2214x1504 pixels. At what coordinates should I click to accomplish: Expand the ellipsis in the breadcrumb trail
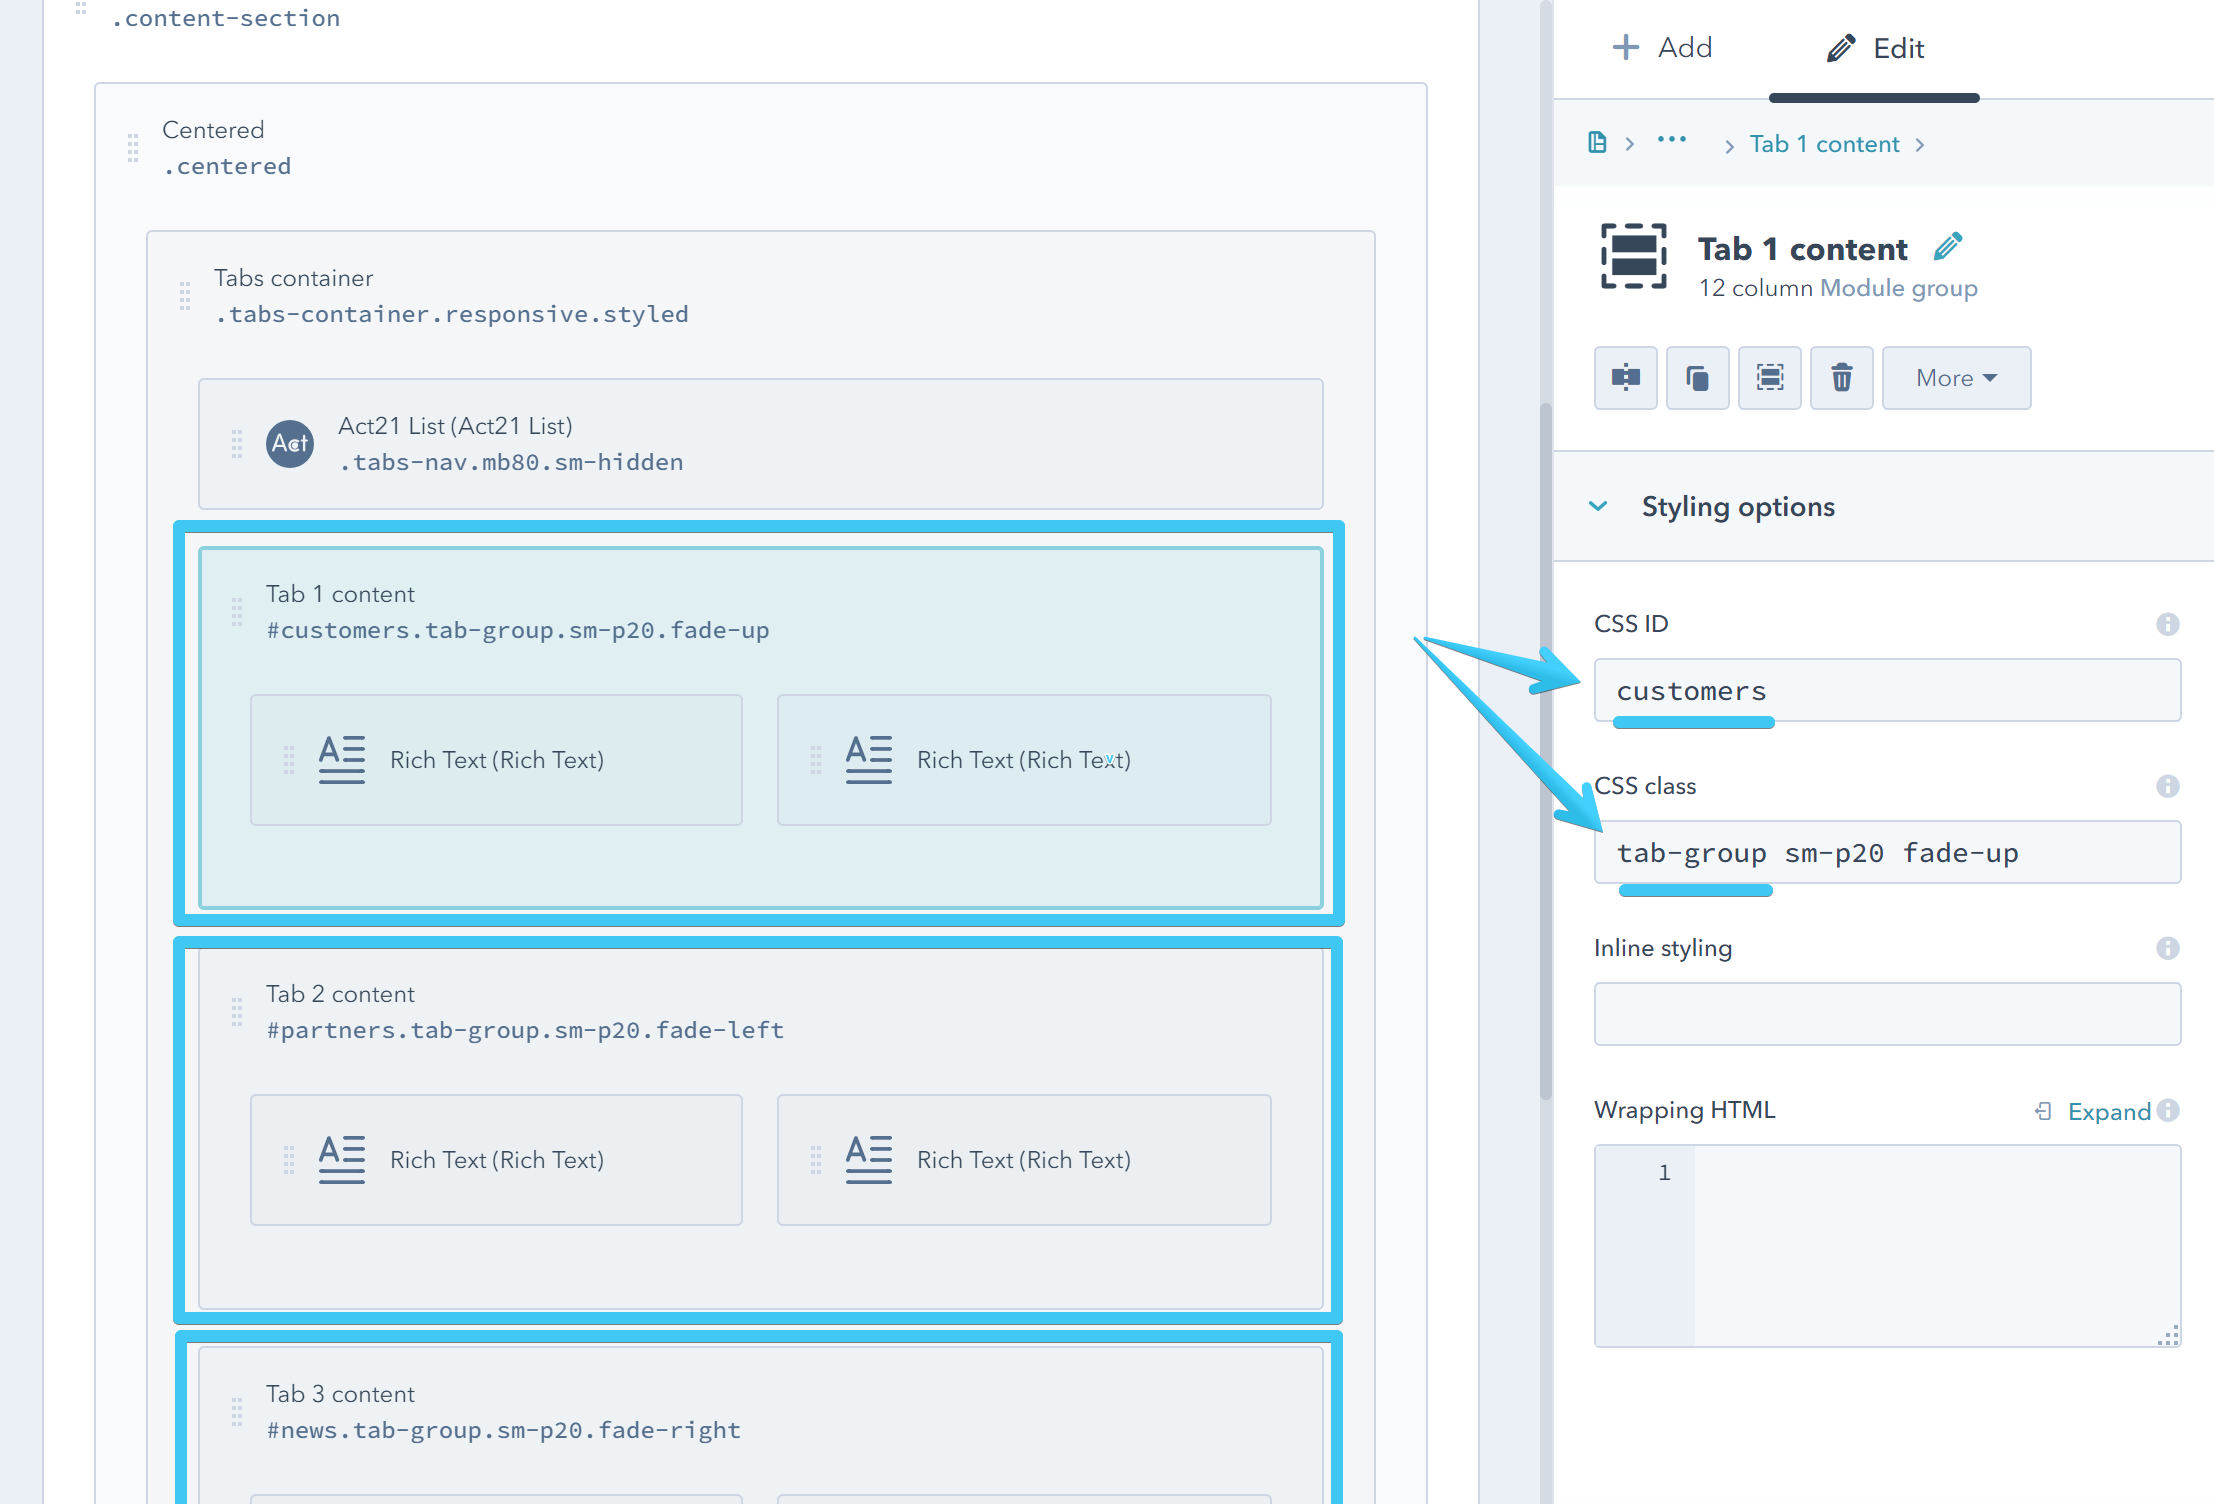click(1670, 140)
